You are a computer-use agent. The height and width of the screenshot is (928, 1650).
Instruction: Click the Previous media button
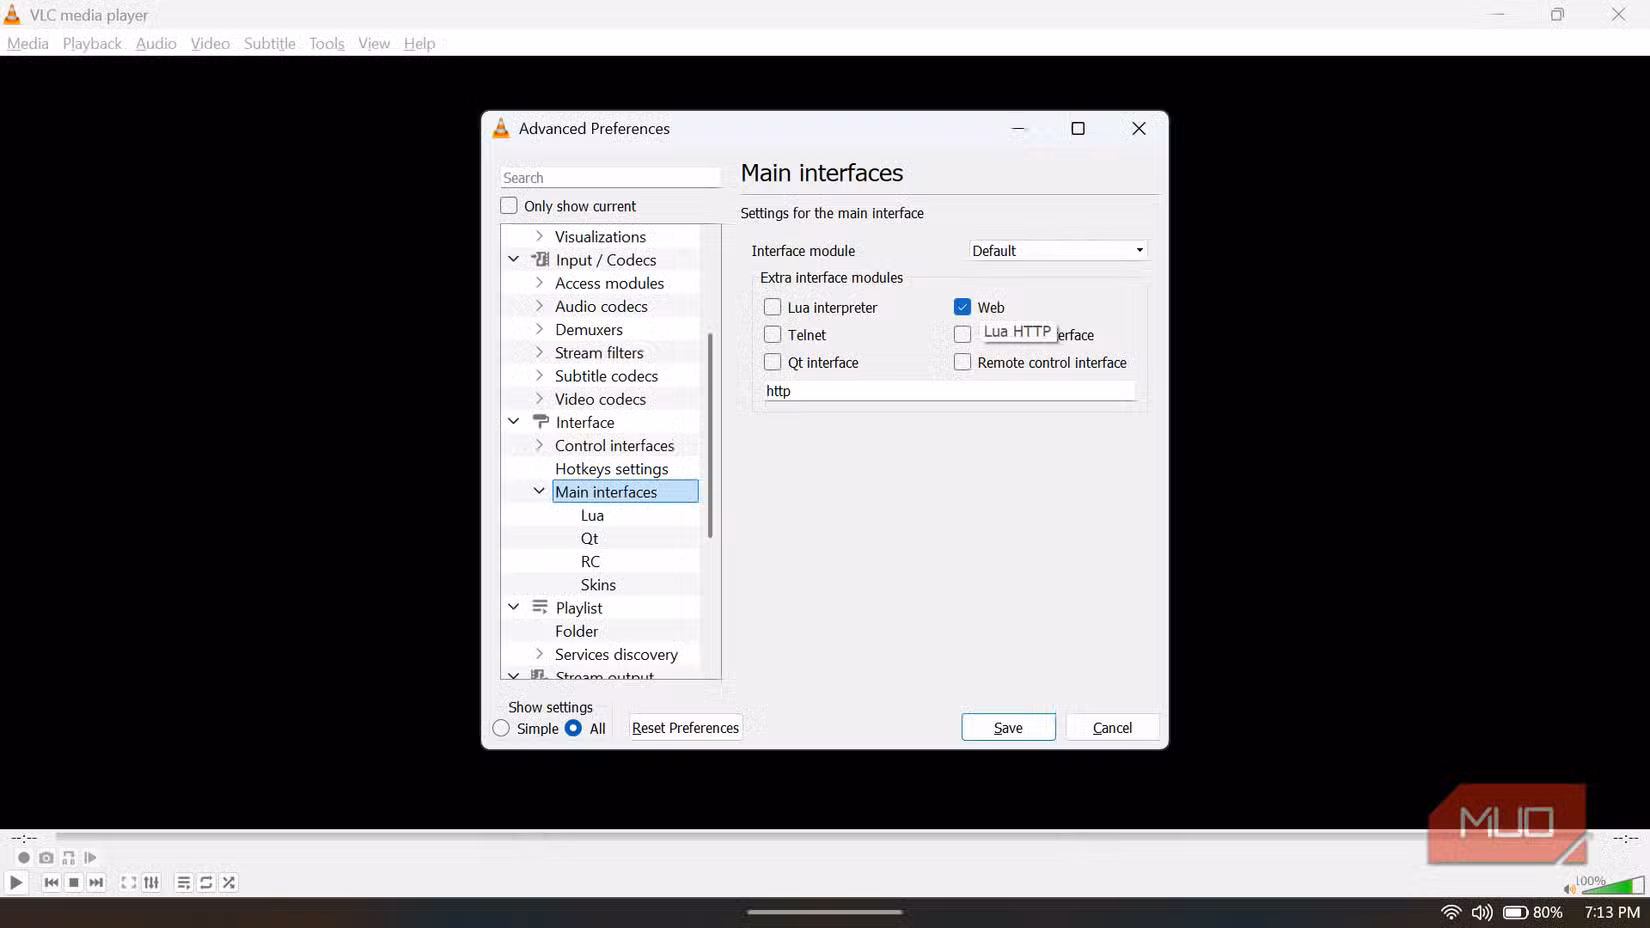point(51,883)
